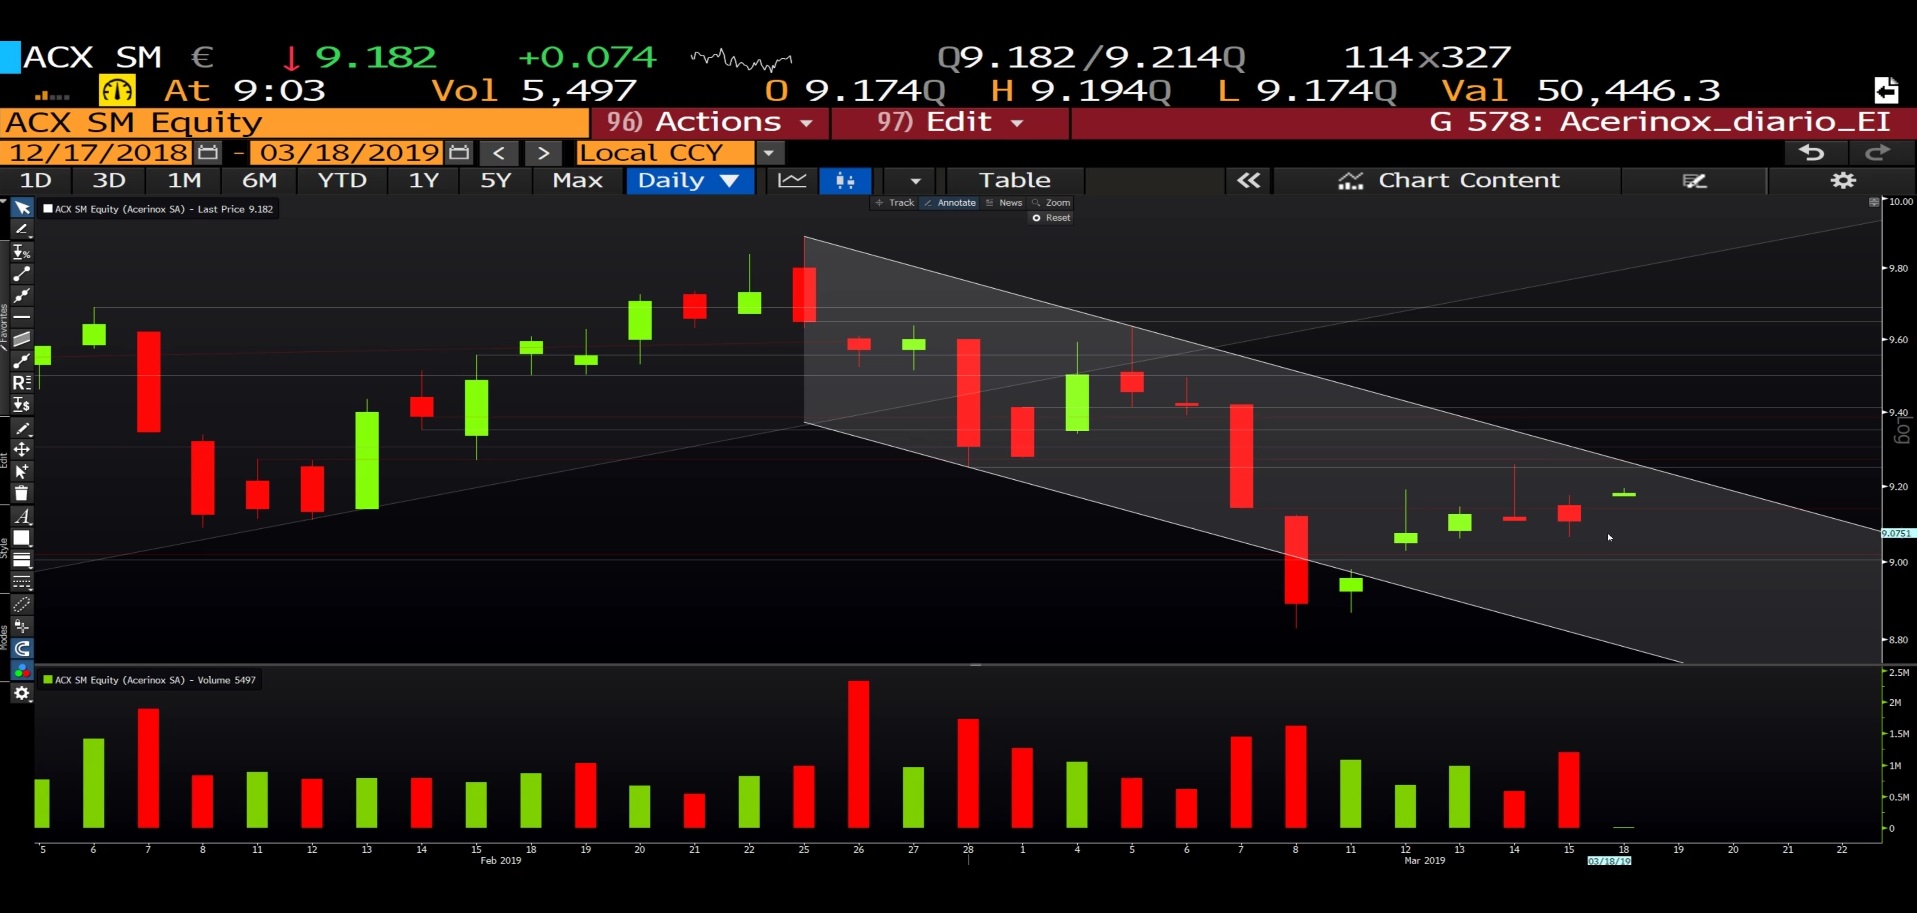Expand the chart type dropdown arrow
This screenshot has height=913, width=1917.
click(915, 180)
